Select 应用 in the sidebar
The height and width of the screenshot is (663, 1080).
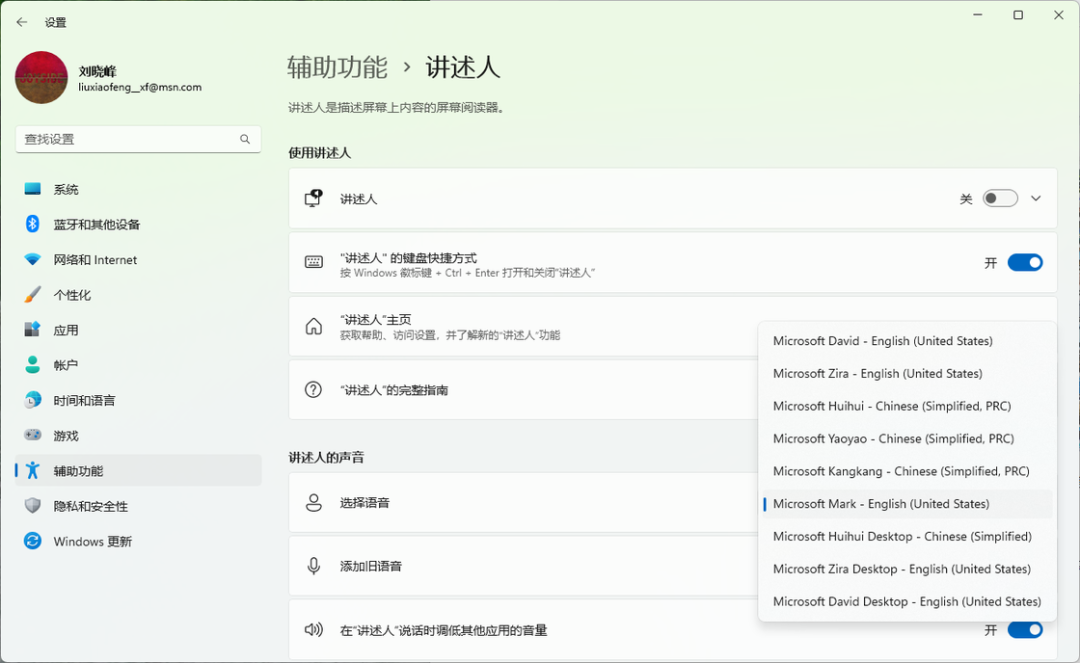[x=138, y=330]
